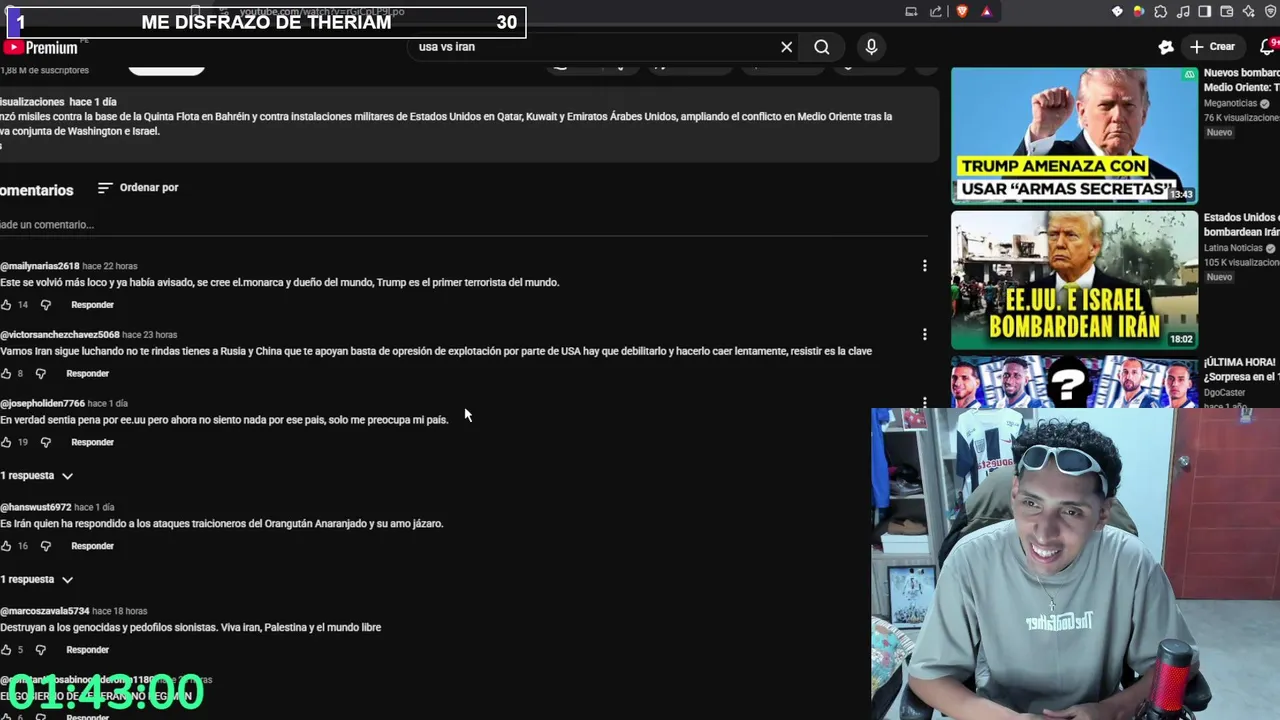This screenshot has height=720, width=1280.
Task: Click the share page icon in address bar
Action: [x=936, y=12]
